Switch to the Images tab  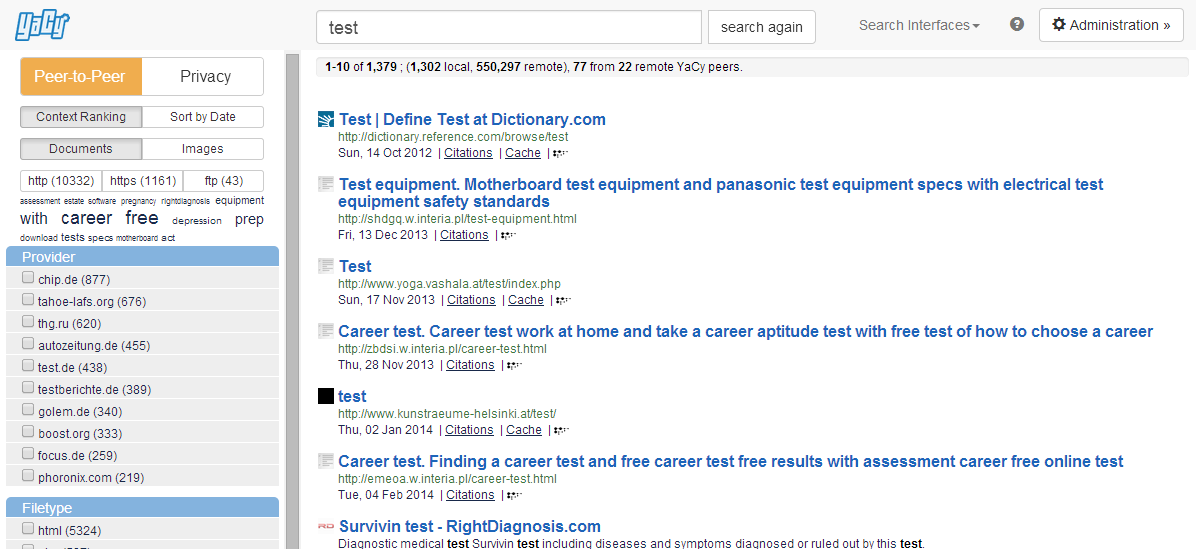(x=202, y=149)
